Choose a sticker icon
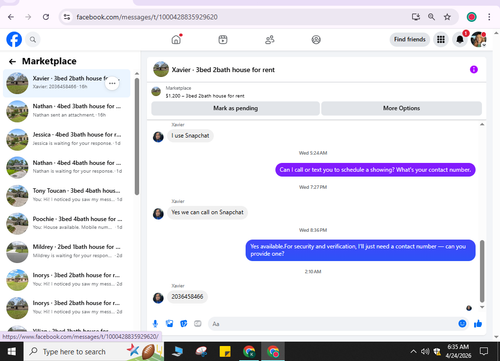The image size is (500, 361). (x=184, y=324)
